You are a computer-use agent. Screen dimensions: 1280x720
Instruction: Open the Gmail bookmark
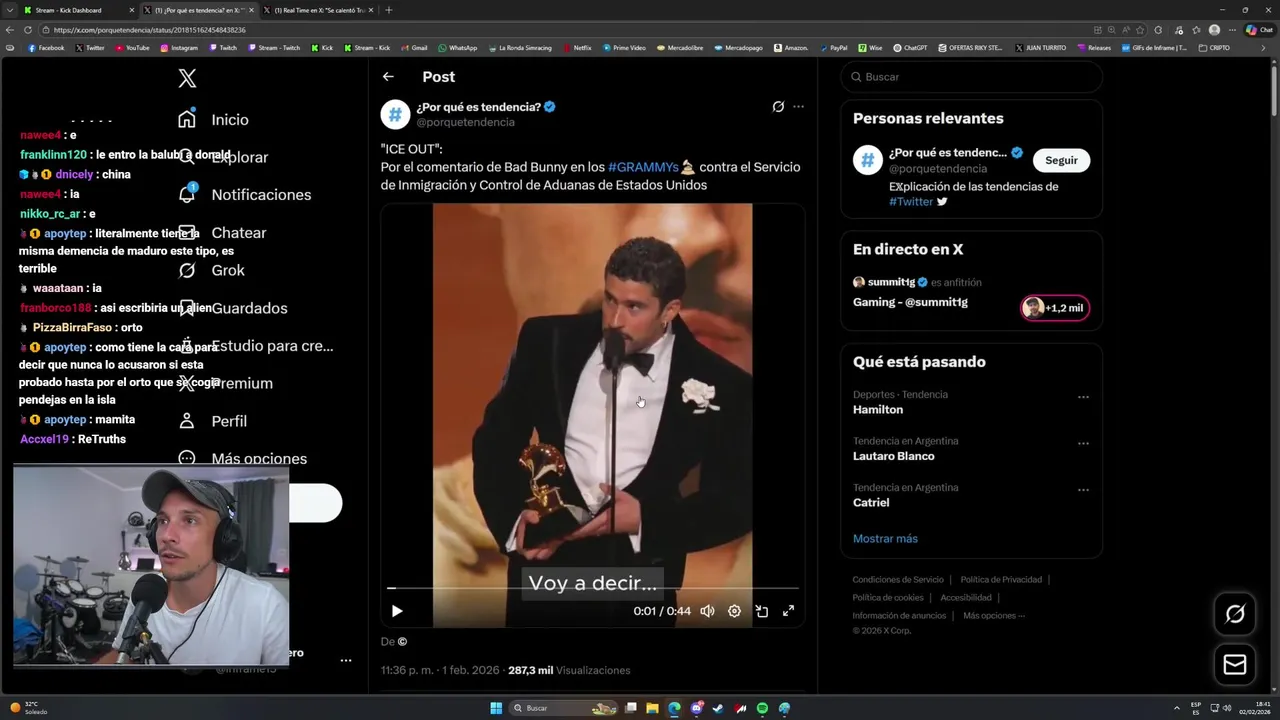[x=414, y=48]
